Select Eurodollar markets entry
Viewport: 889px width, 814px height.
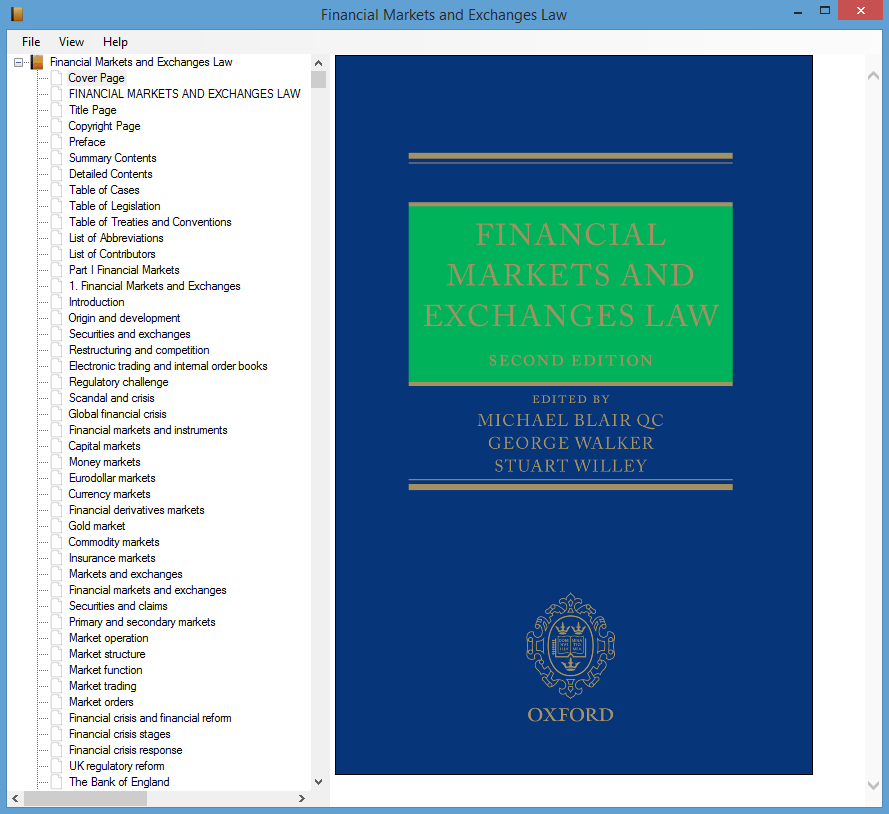pos(112,478)
